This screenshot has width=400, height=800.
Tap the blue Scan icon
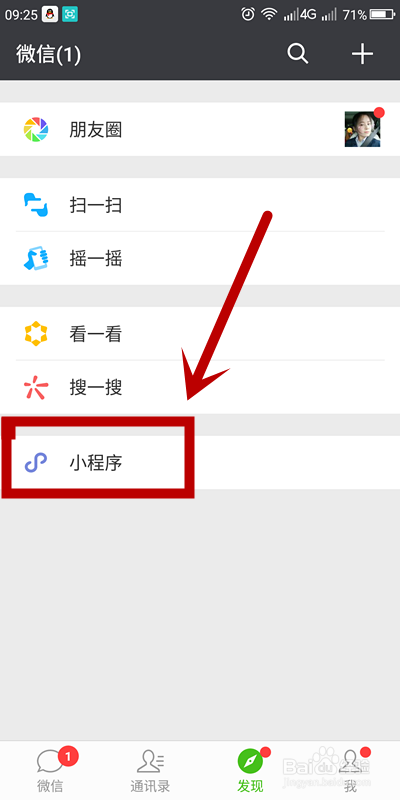pyautogui.click(x=36, y=205)
